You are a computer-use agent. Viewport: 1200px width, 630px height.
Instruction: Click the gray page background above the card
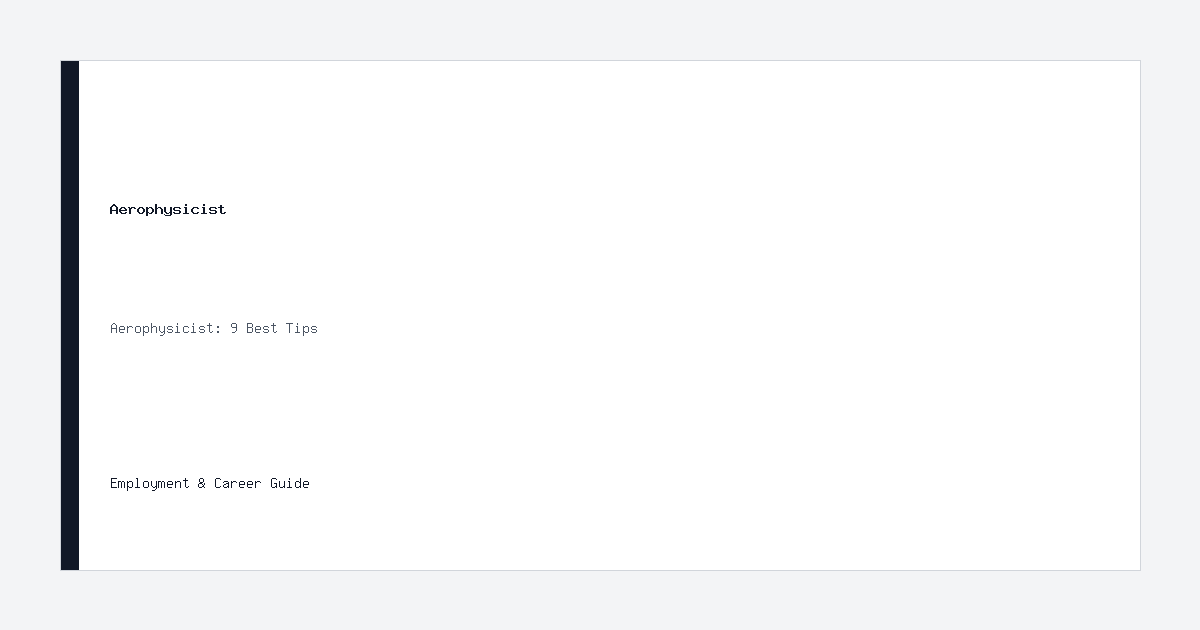[600, 30]
